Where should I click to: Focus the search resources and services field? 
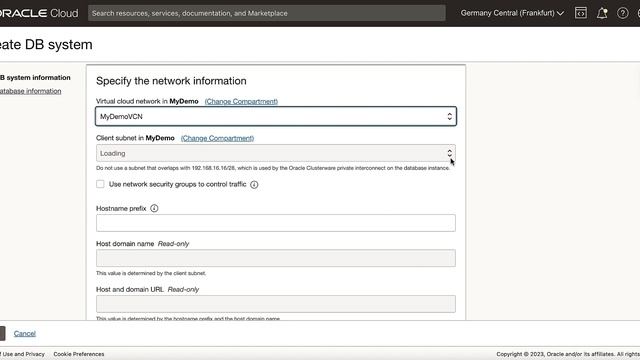(x=267, y=13)
